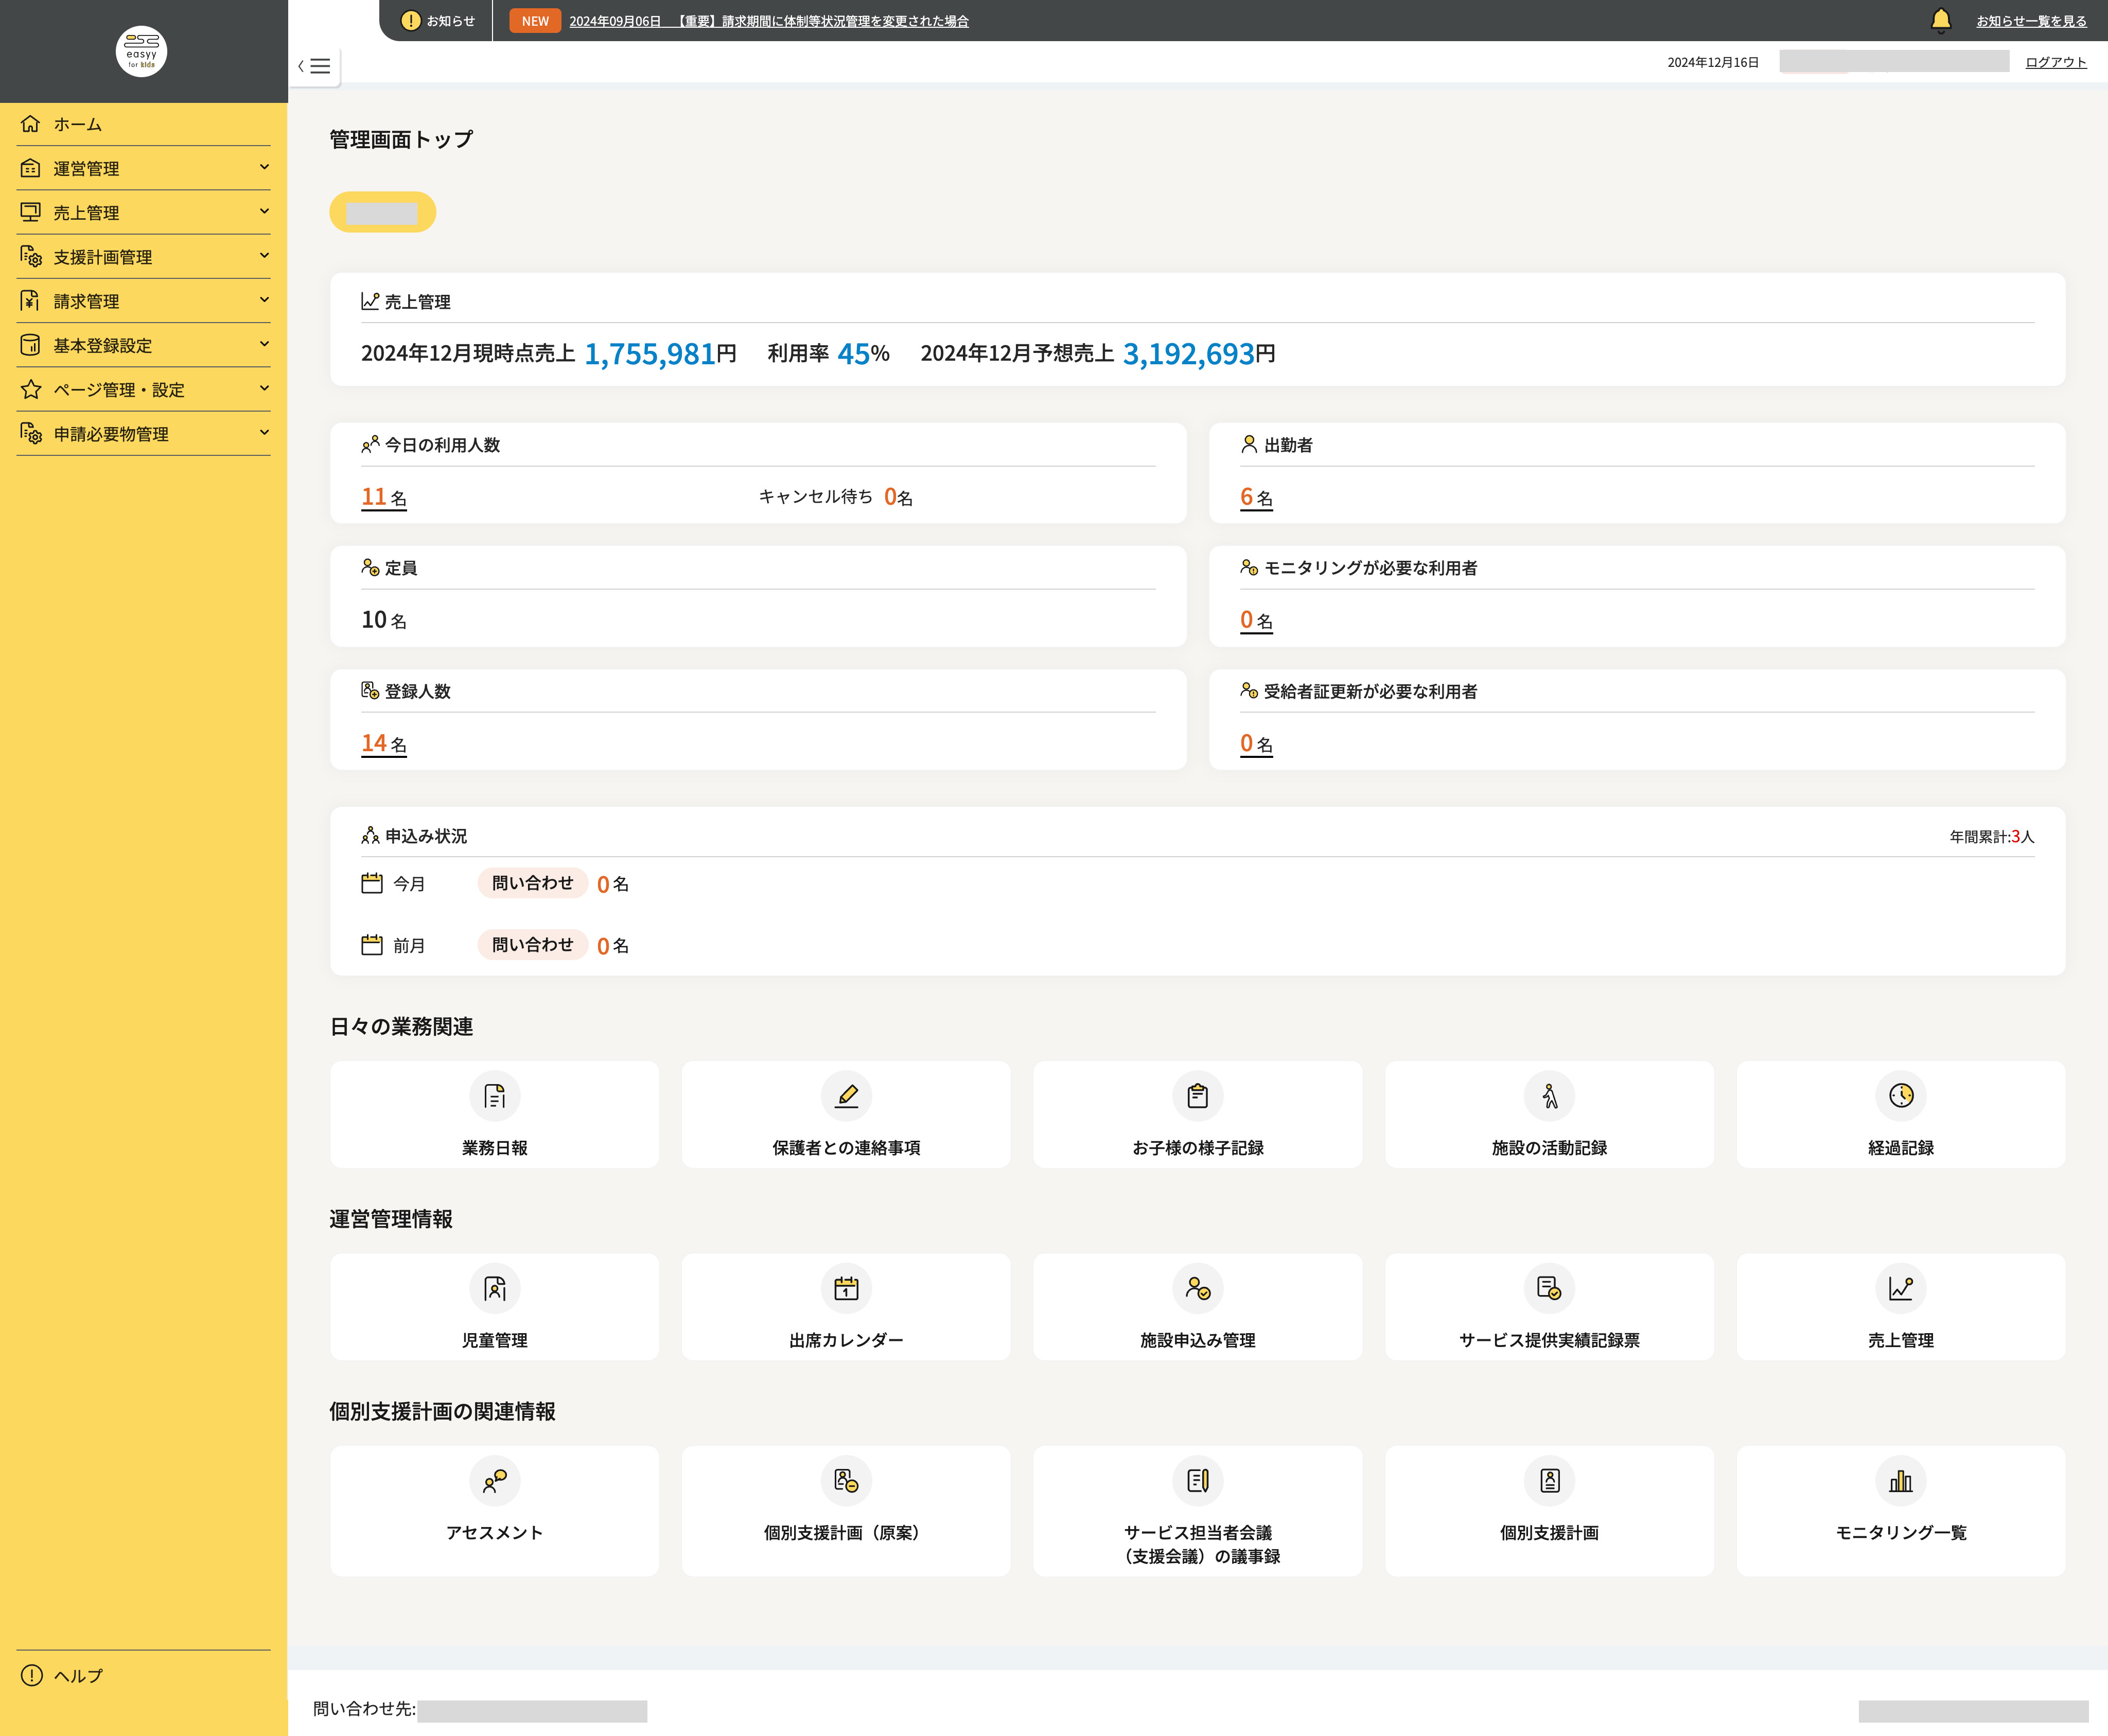Click the help exclamation icon
The image size is (2108, 1736).
[32, 1675]
